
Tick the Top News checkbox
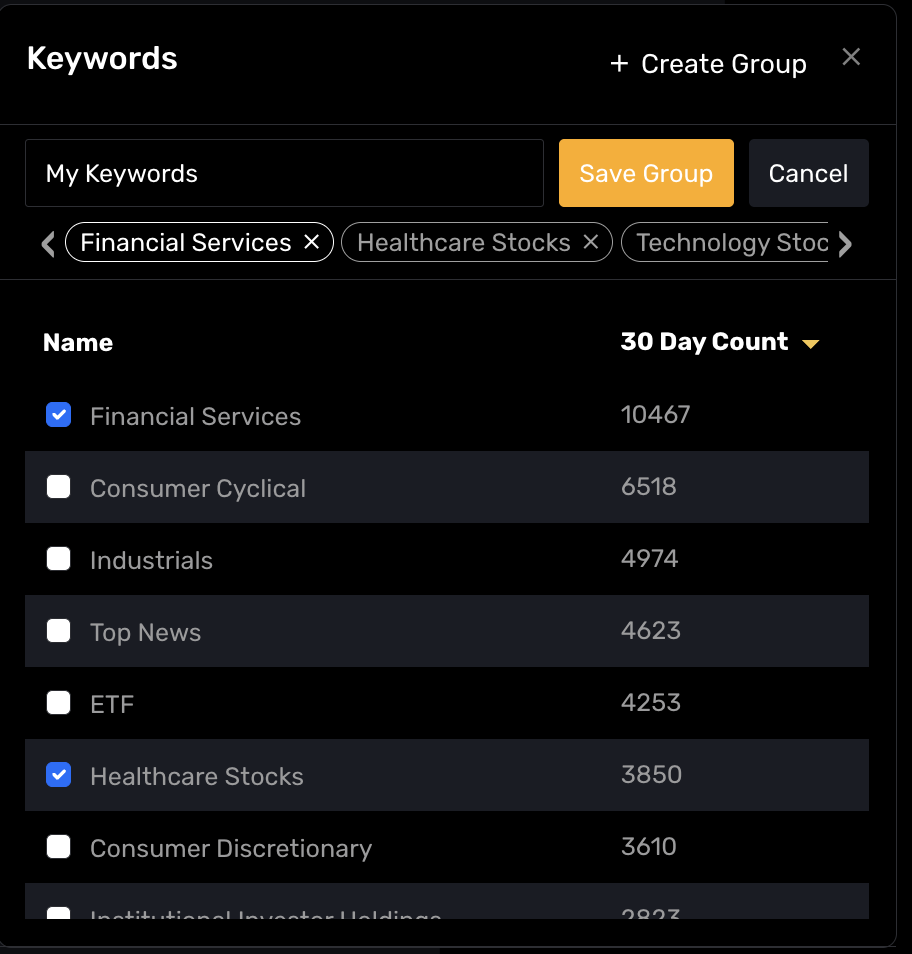pyautogui.click(x=59, y=631)
